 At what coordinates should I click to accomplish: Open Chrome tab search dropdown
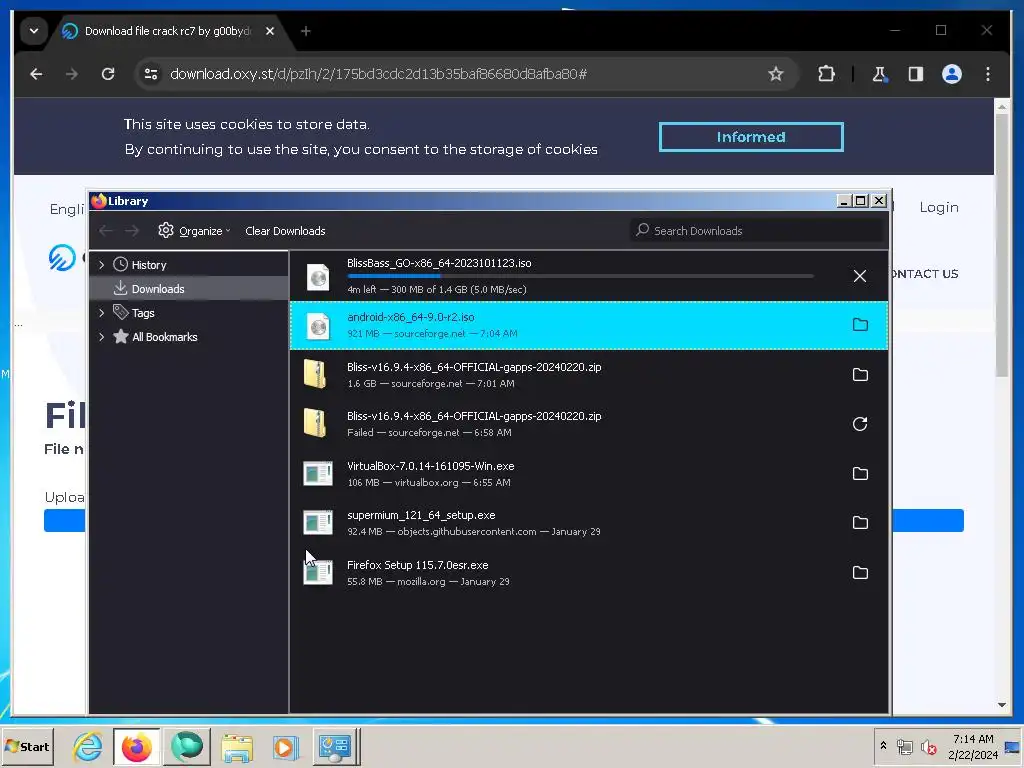click(x=33, y=31)
